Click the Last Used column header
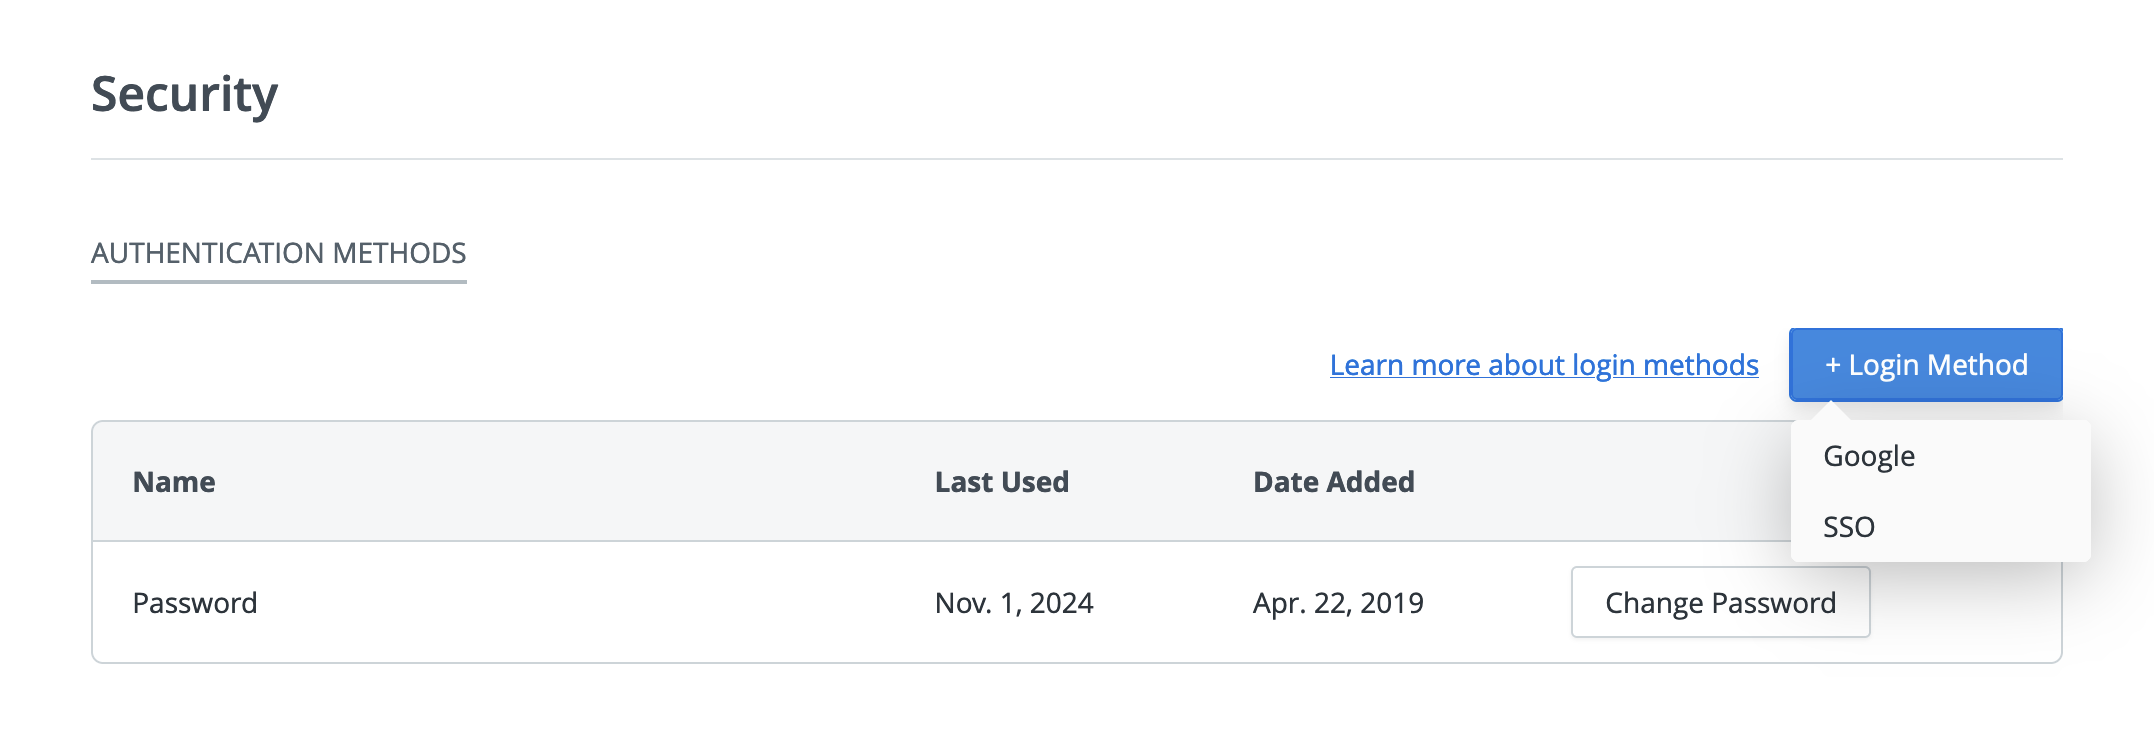Image resolution: width=2154 pixels, height=732 pixels. tap(1001, 482)
